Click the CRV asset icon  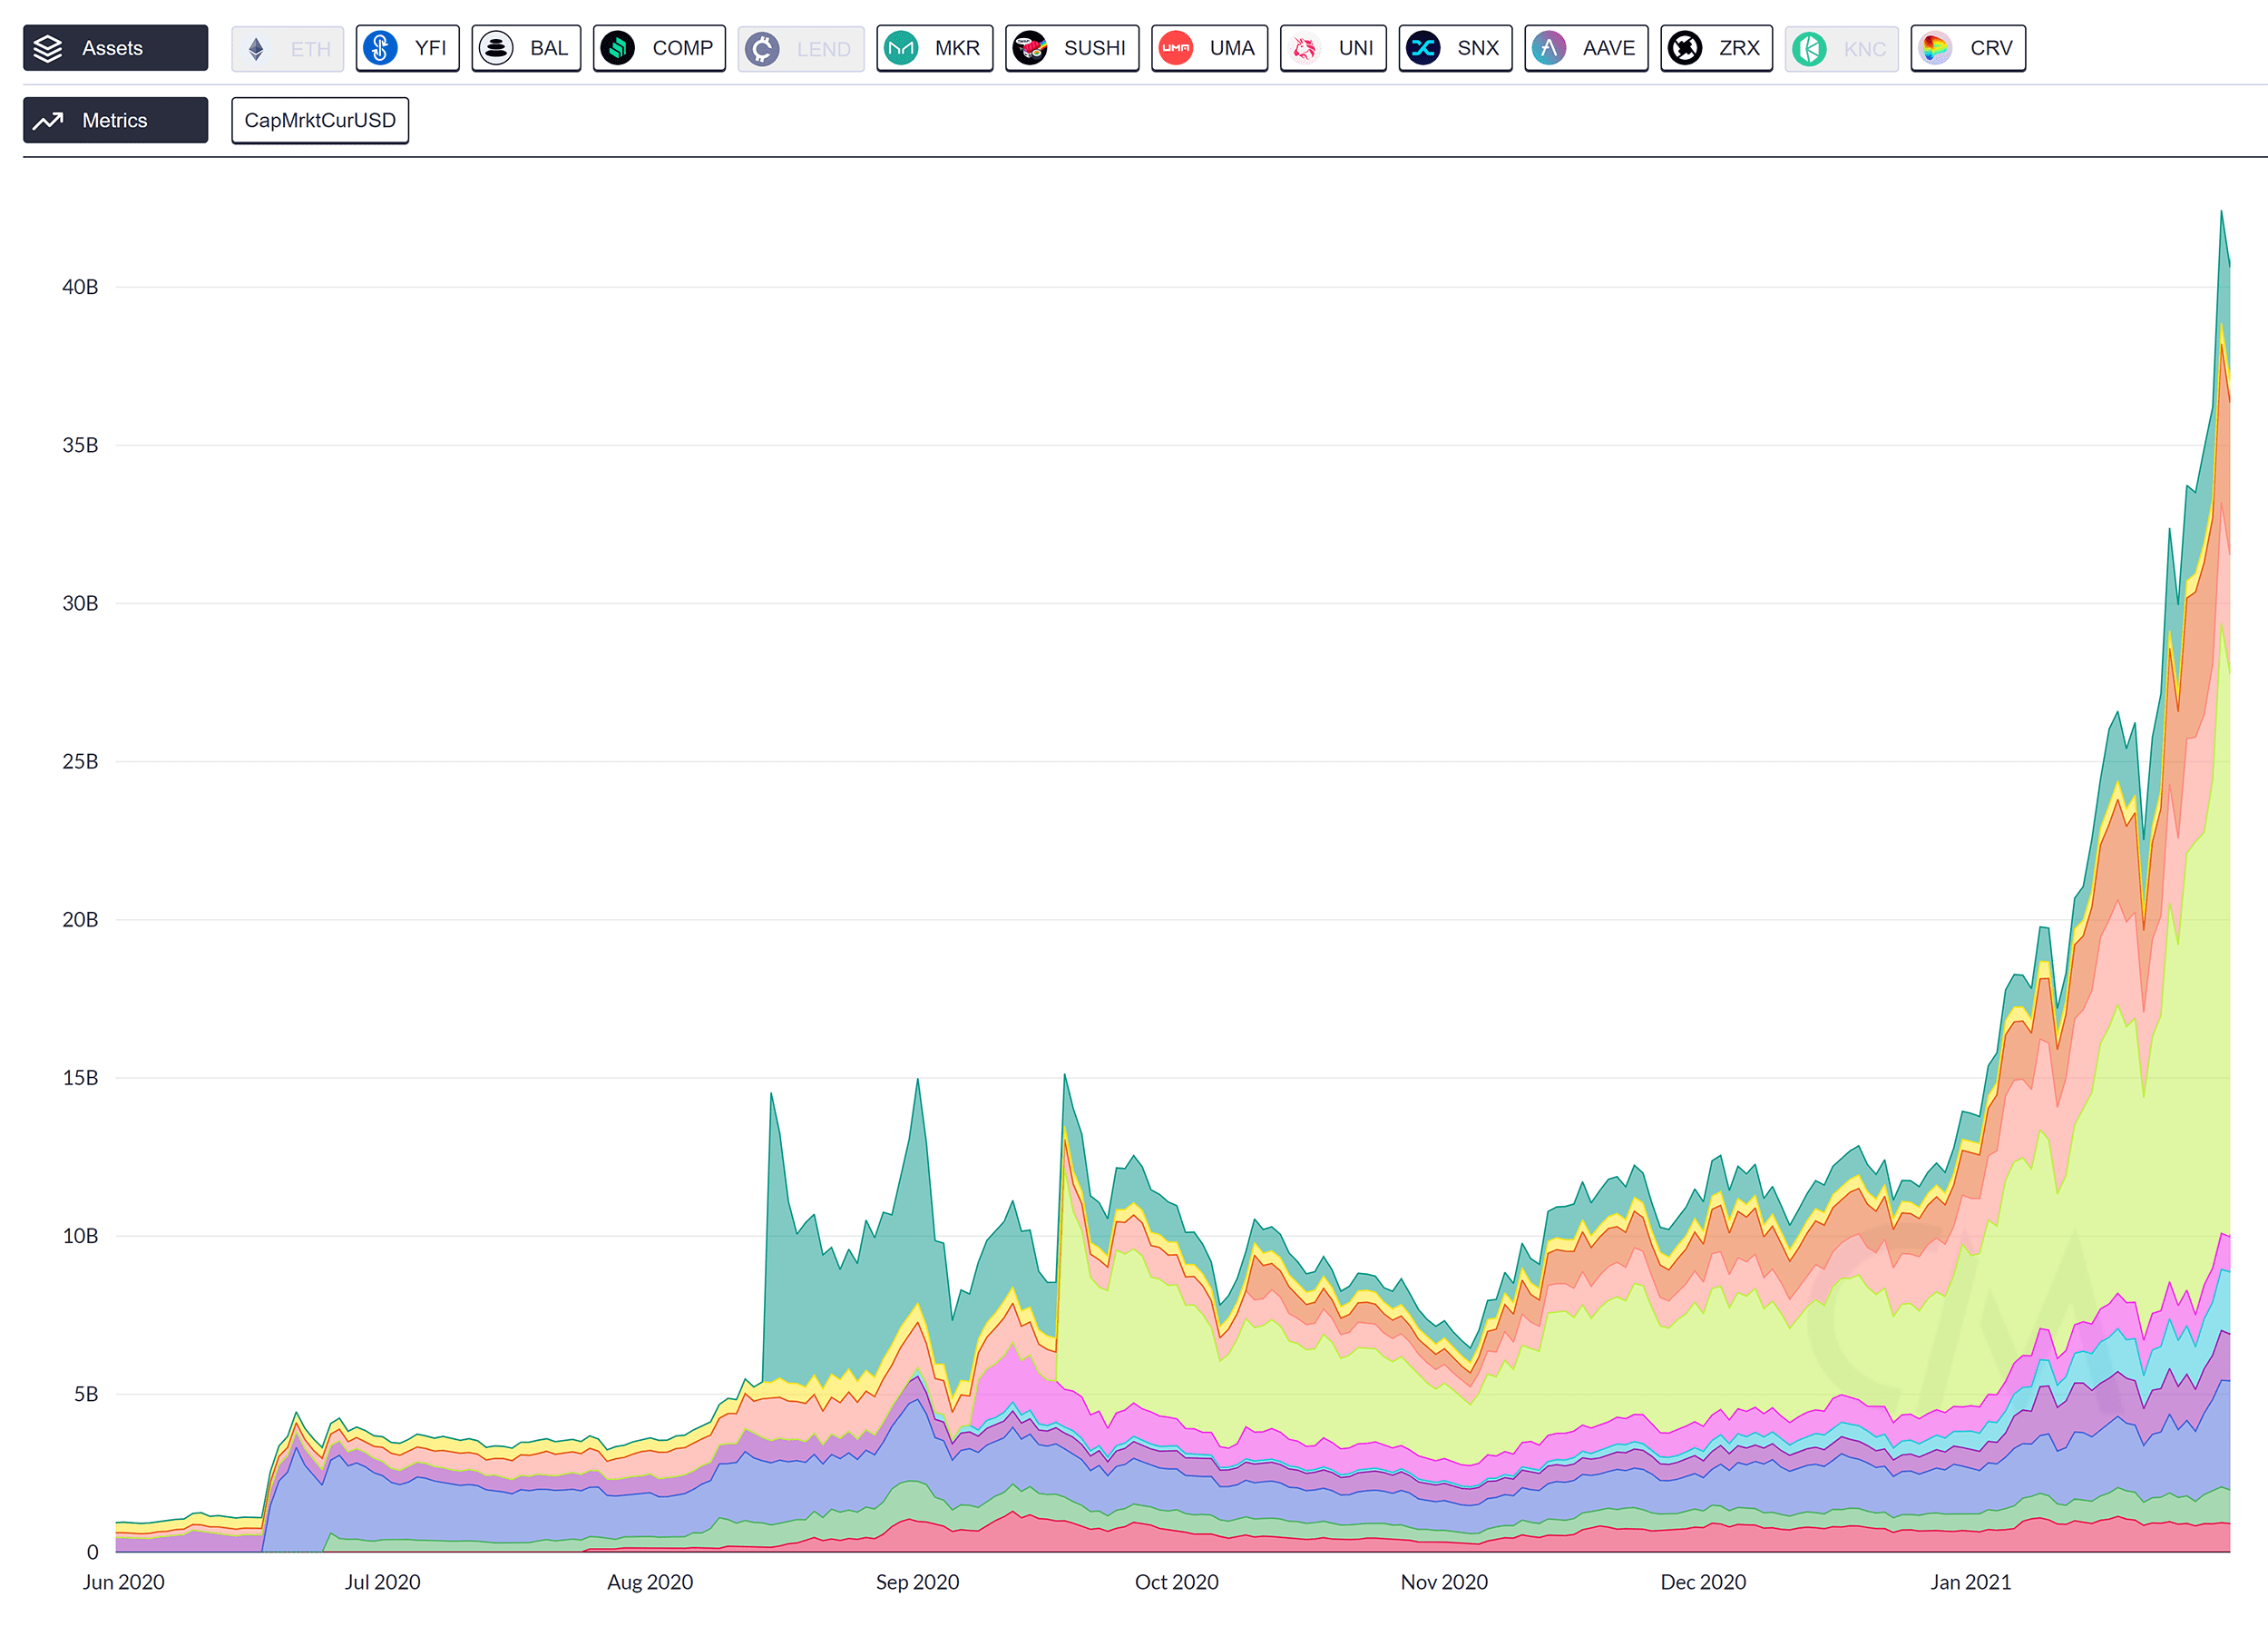pyautogui.click(x=1937, y=47)
